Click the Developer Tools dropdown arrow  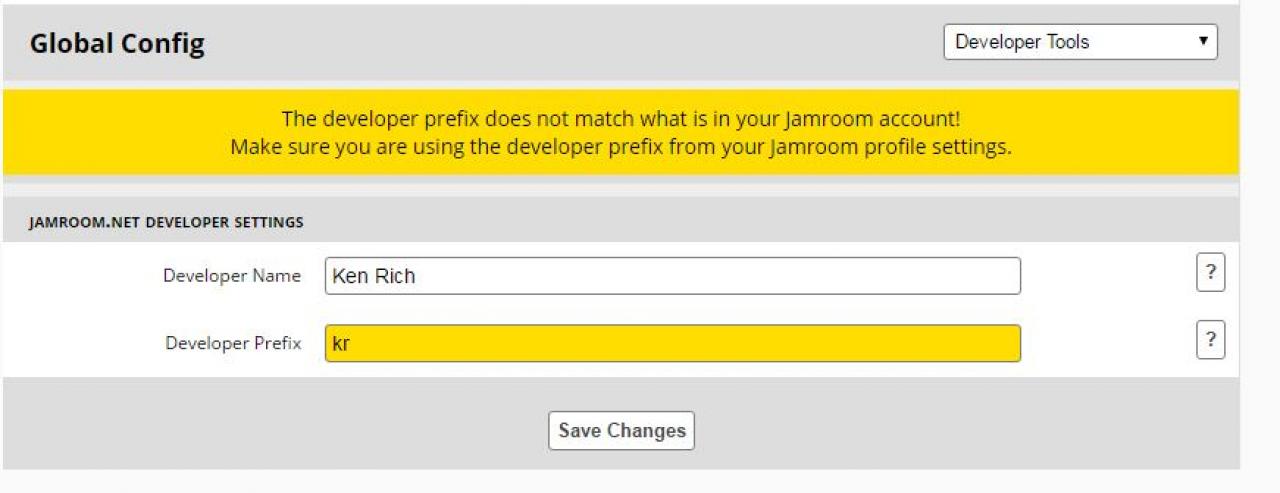1202,42
